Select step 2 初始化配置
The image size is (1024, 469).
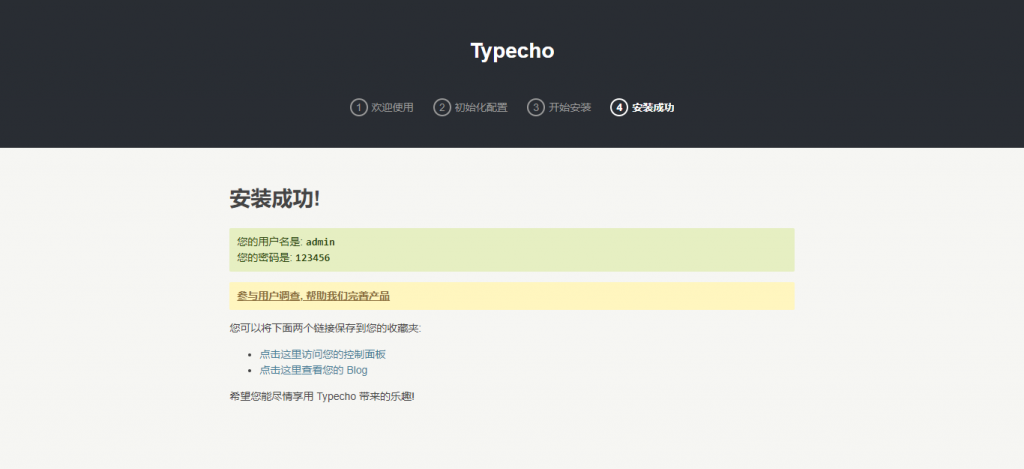click(470, 107)
